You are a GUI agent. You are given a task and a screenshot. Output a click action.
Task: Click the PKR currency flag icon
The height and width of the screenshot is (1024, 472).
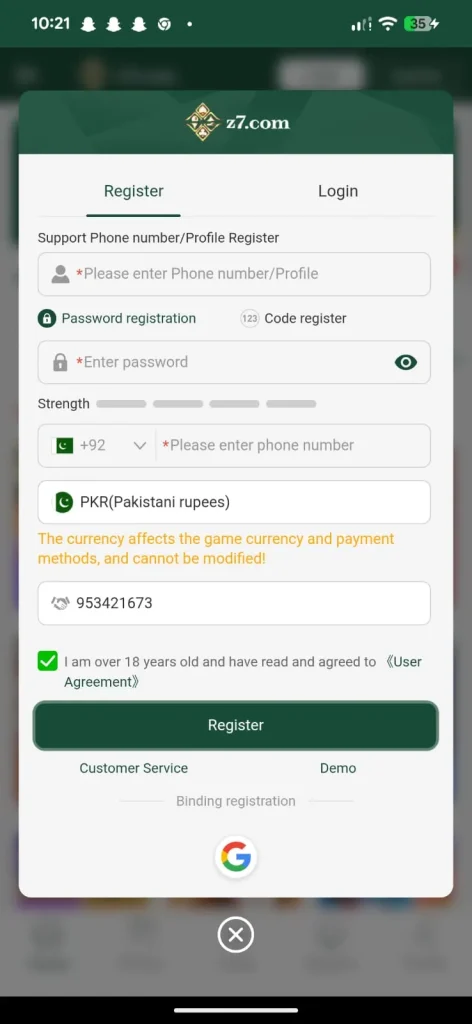[63, 502]
